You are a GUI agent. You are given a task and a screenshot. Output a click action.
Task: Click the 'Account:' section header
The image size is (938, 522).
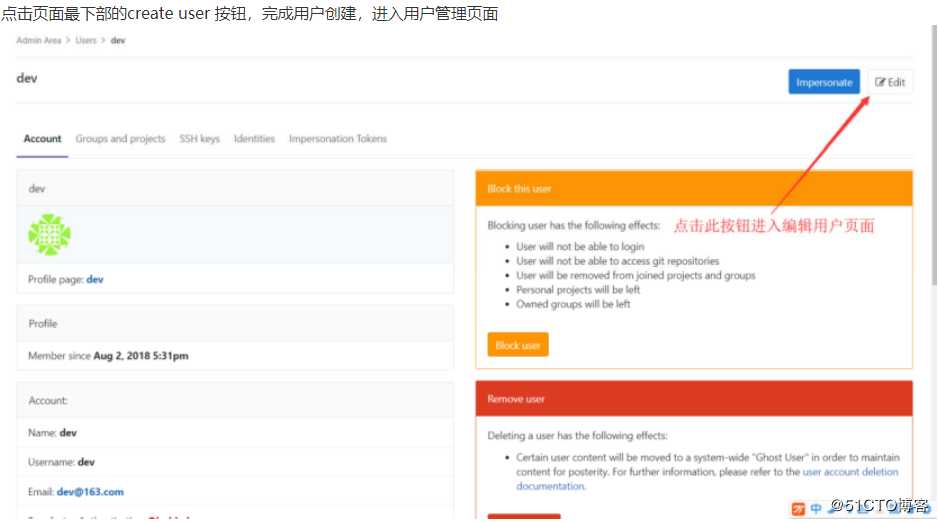point(235,401)
